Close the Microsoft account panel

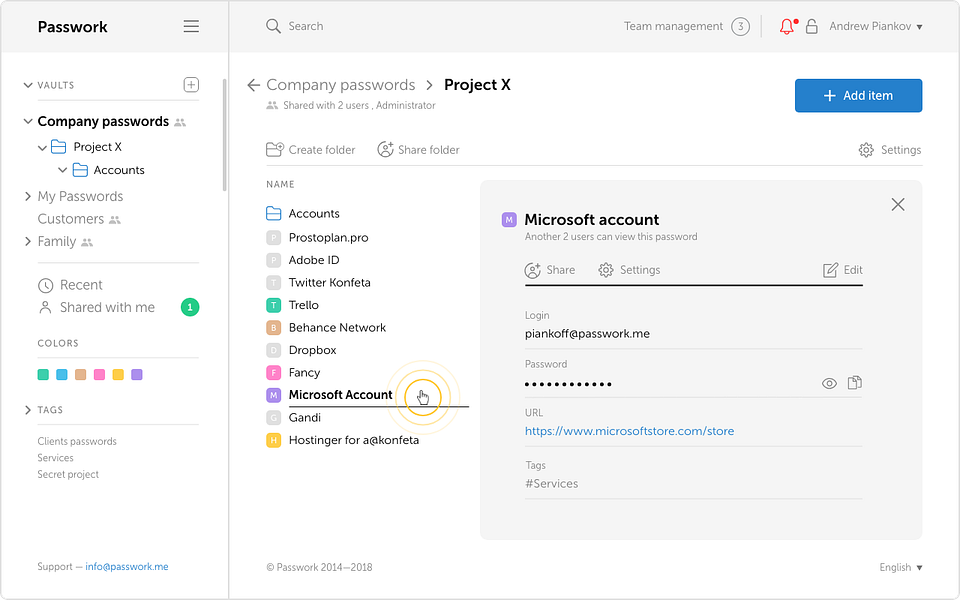point(898,204)
